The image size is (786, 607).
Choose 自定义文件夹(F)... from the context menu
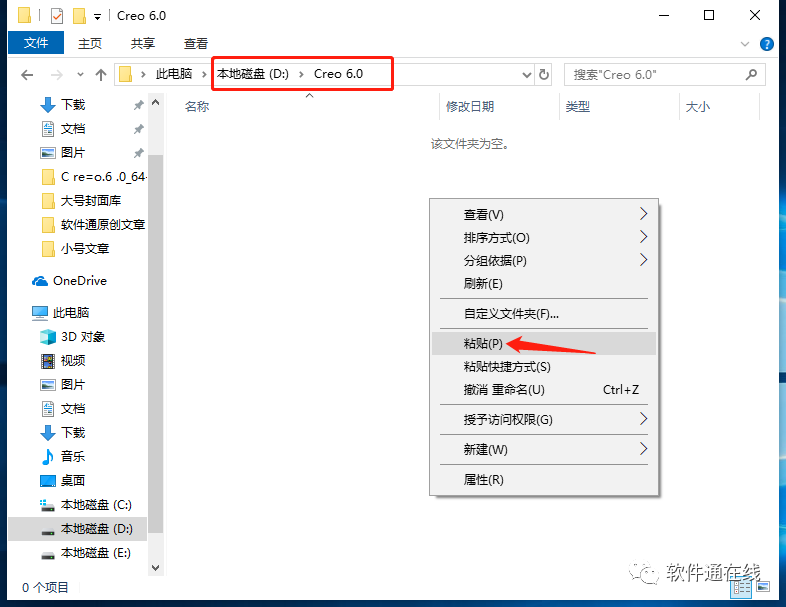(544, 314)
